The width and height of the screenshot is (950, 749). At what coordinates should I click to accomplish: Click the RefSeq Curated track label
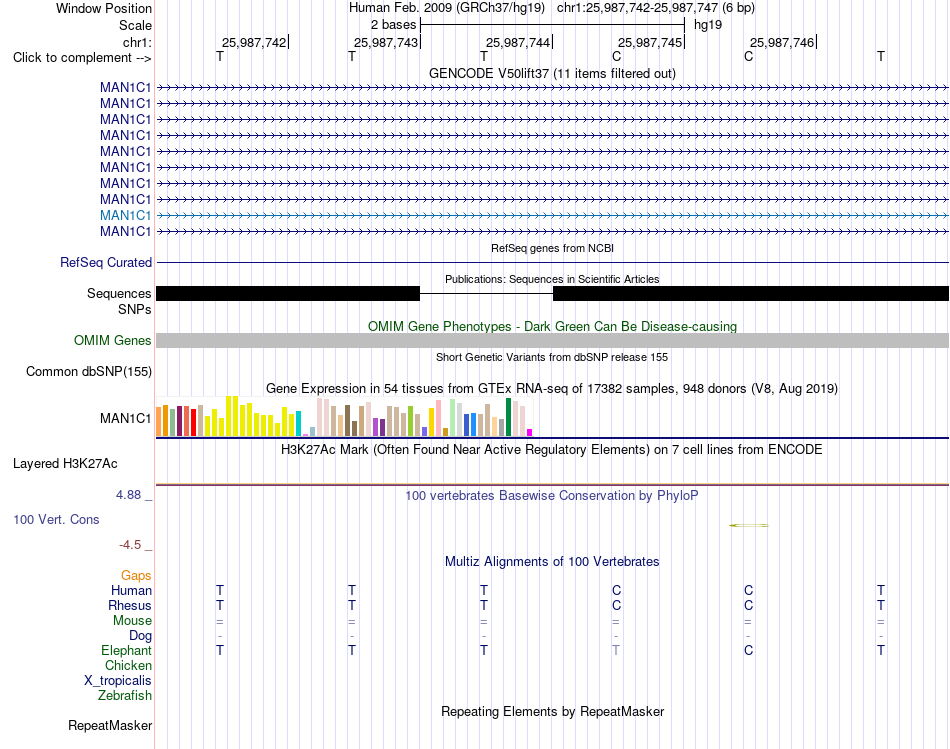[106, 262]
